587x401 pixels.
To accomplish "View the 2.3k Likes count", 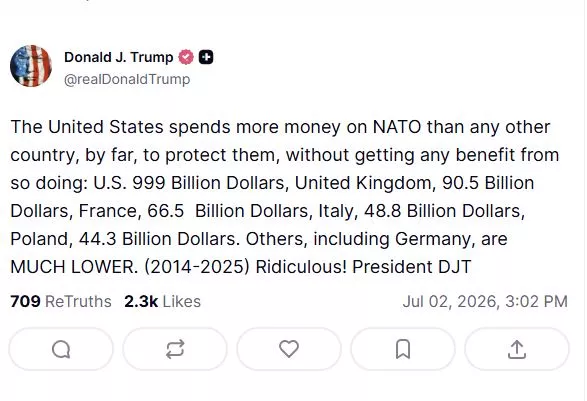I will [162, 301].
